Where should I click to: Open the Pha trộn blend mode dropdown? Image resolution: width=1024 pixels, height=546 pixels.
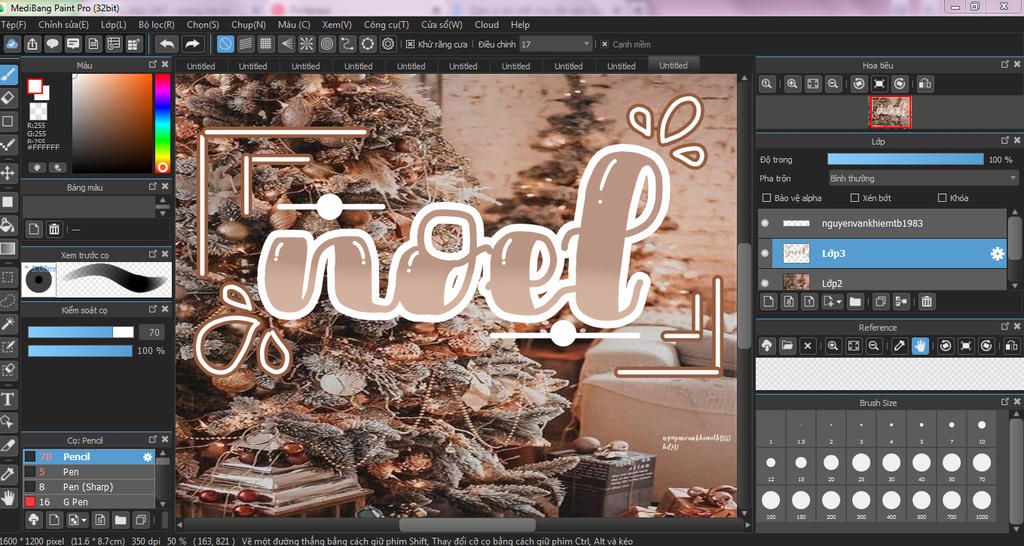[x=921, y=178]
